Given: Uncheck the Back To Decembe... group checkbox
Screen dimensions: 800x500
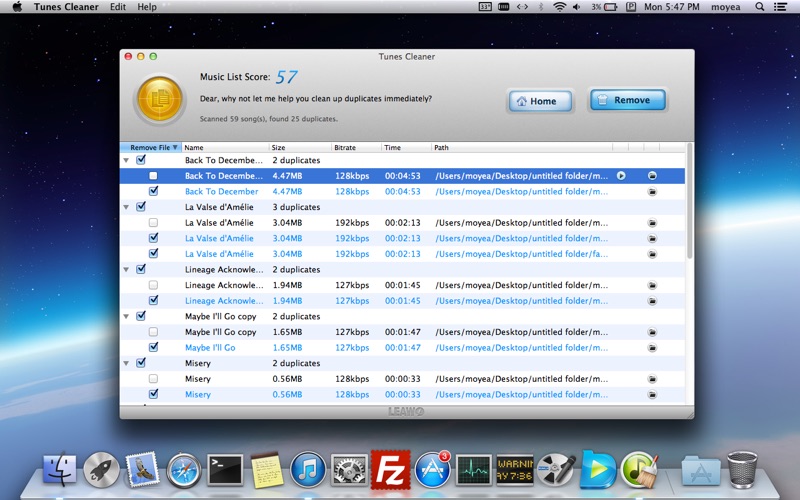Looking at the screenshot, I should point(141,160).
